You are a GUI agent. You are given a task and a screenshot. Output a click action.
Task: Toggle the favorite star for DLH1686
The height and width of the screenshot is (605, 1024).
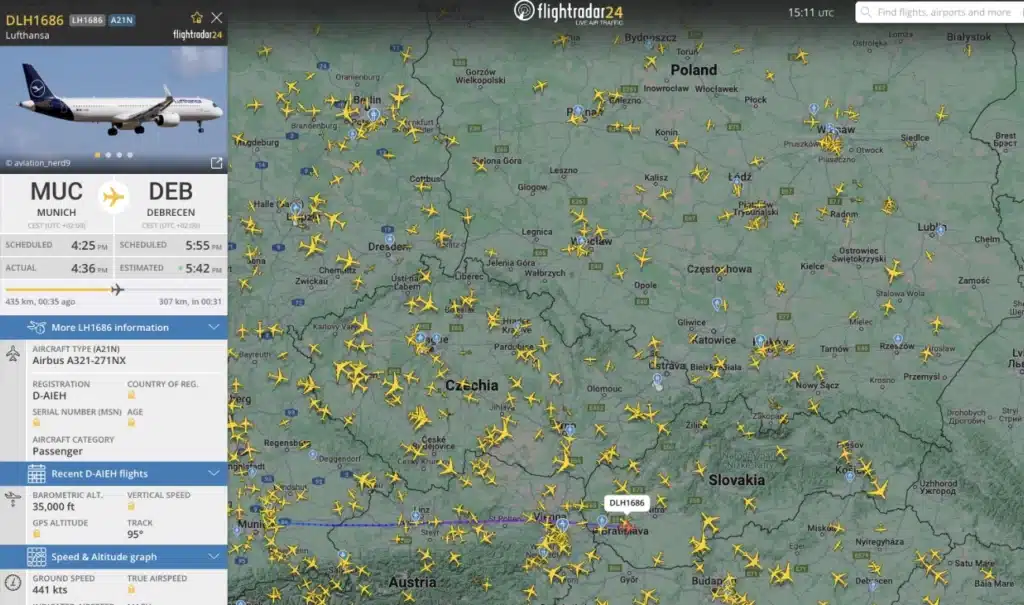196,18
